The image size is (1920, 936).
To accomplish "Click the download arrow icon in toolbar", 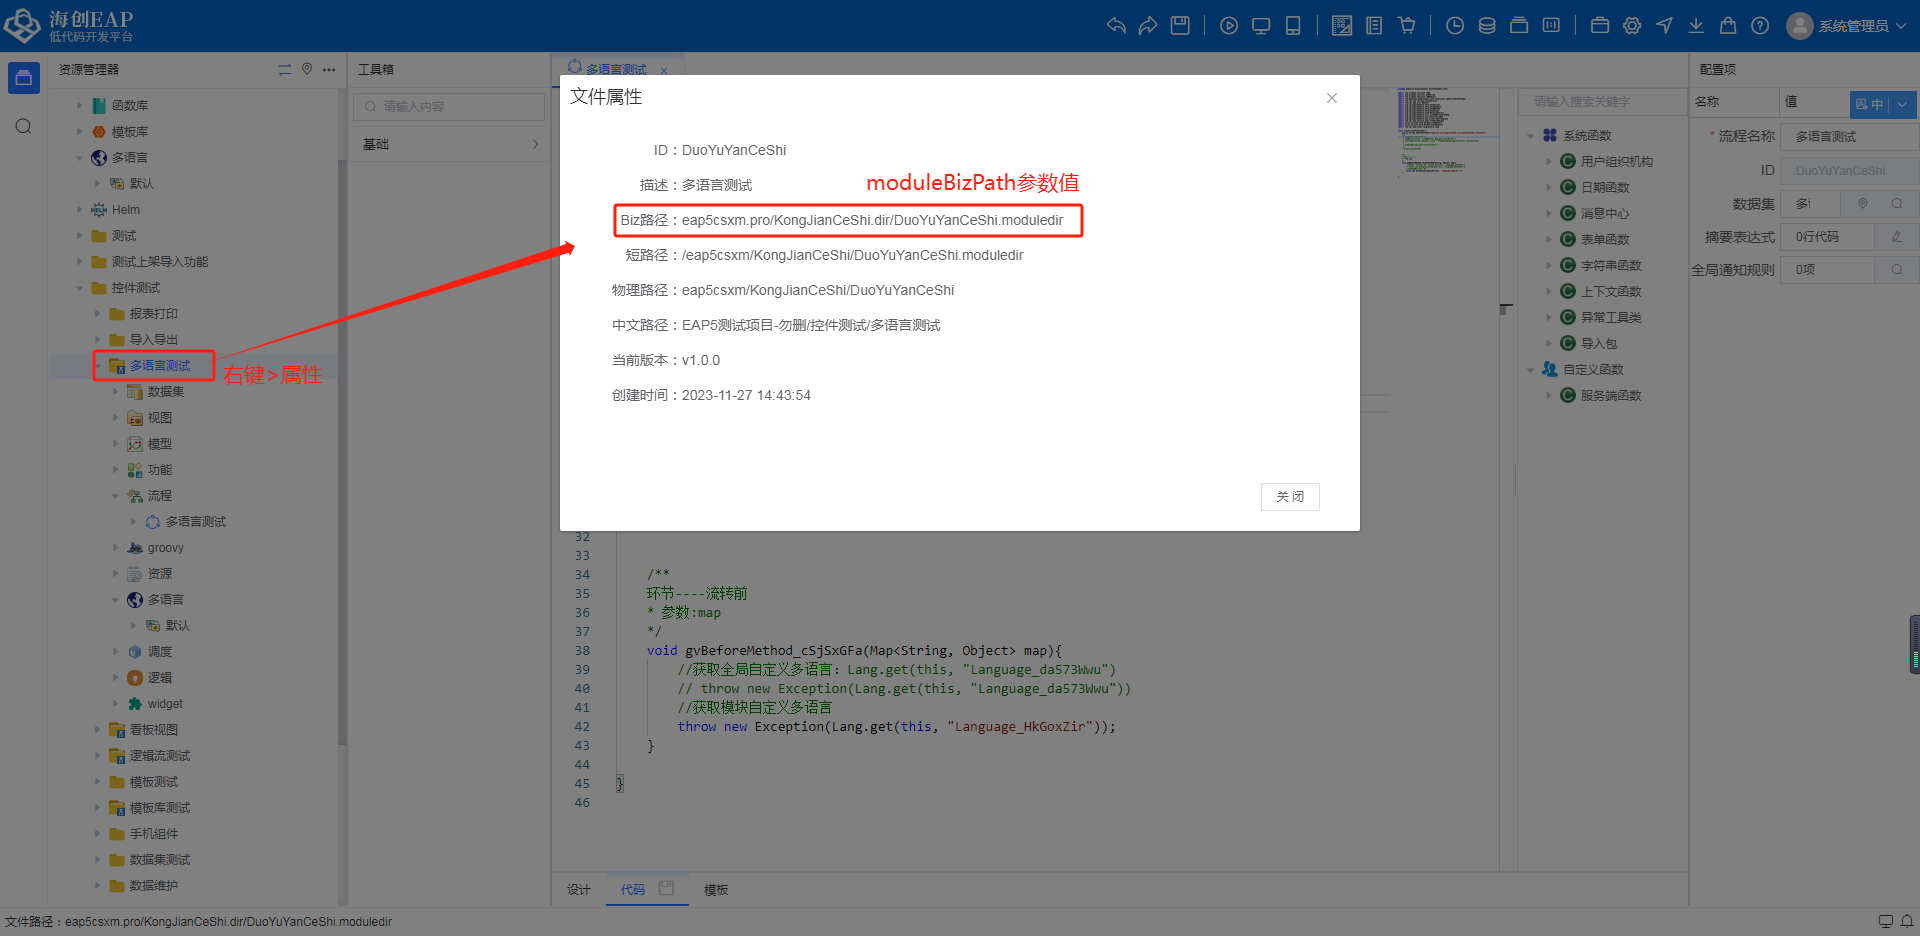I will (x=1696, y=26).
